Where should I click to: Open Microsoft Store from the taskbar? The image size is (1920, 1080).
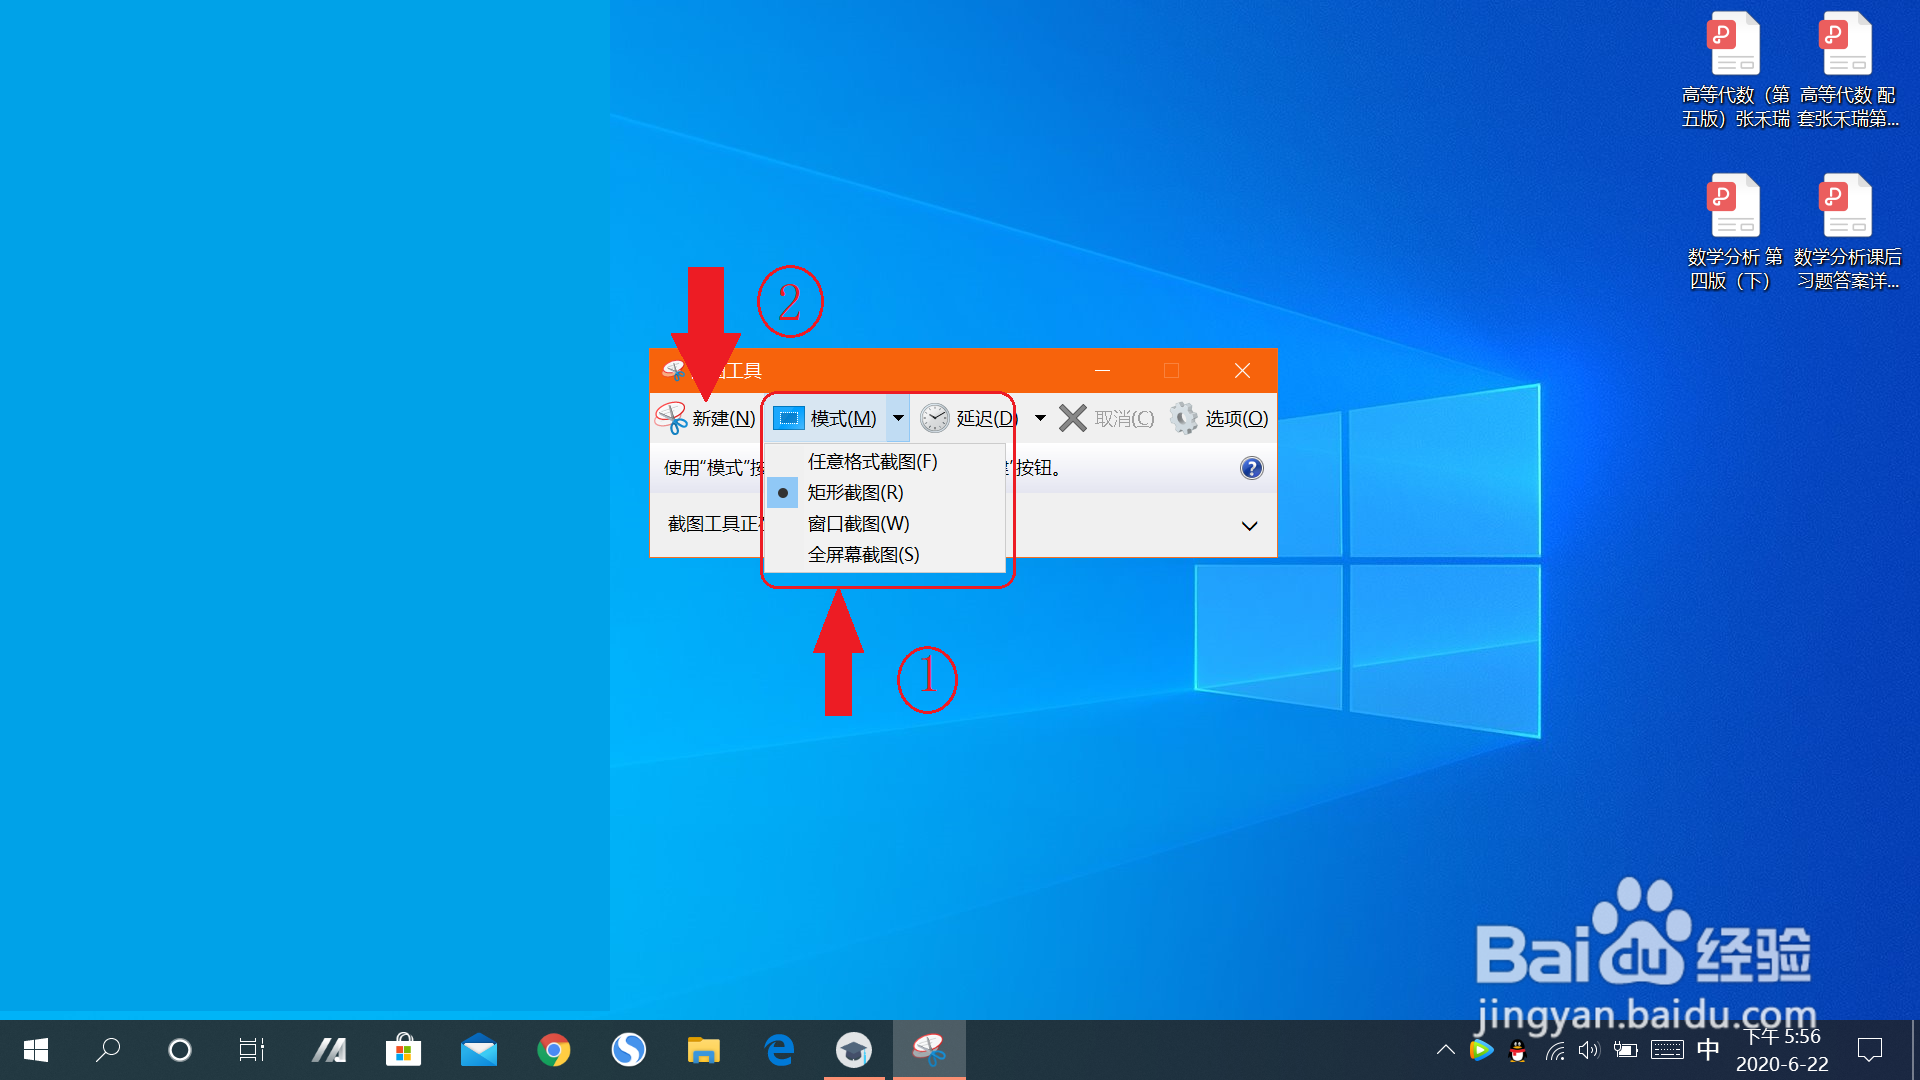click(x=403, y=1050)
